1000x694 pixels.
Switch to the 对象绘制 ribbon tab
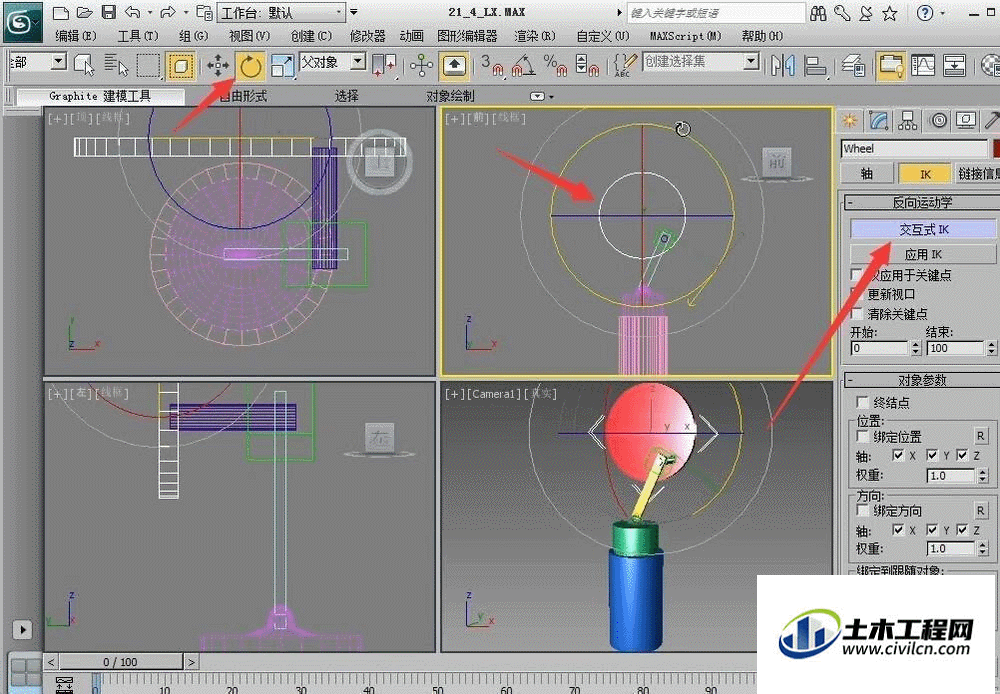coord(450,96)
